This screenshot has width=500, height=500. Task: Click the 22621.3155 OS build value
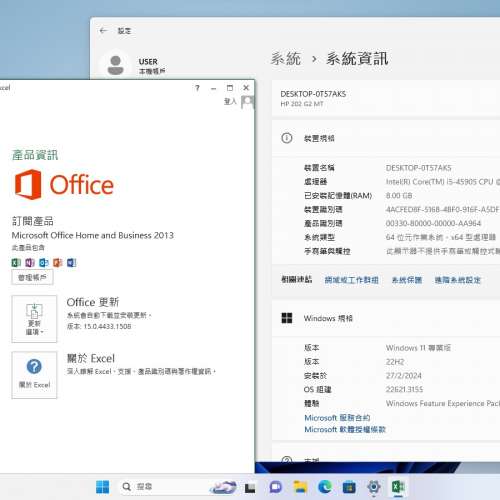pyautogui.click(x=404, y=389)
